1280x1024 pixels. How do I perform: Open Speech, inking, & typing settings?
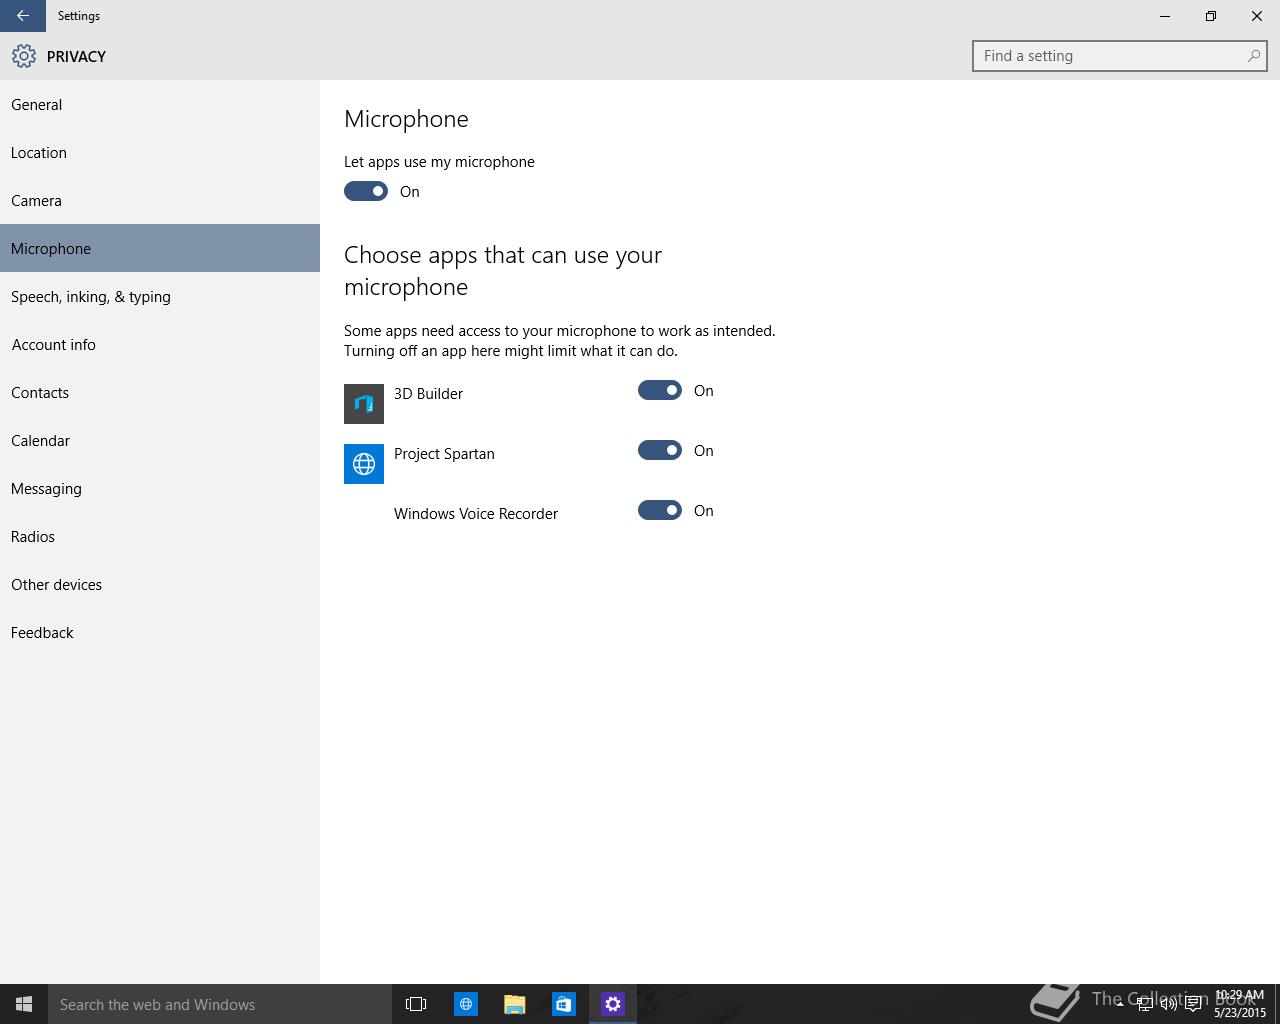tap(160, 296)
